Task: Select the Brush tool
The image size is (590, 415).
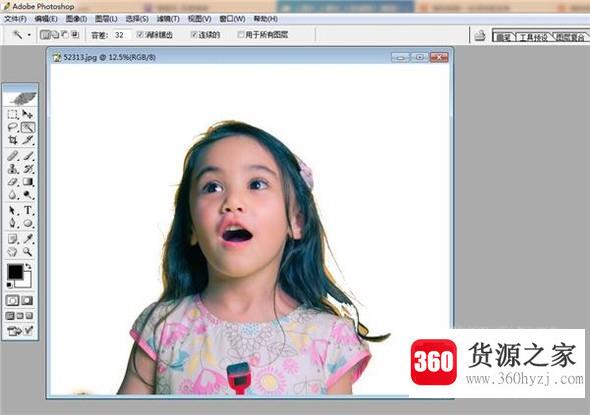Action: coord(28,155)
